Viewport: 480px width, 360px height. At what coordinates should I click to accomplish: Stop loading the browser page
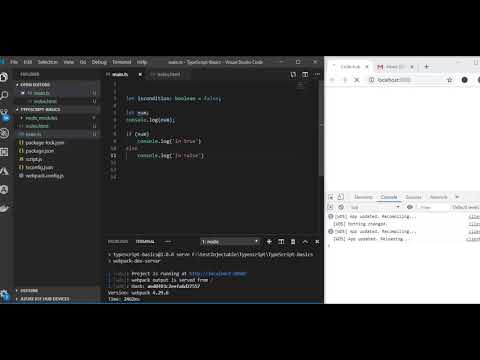(x=357, y=80)
